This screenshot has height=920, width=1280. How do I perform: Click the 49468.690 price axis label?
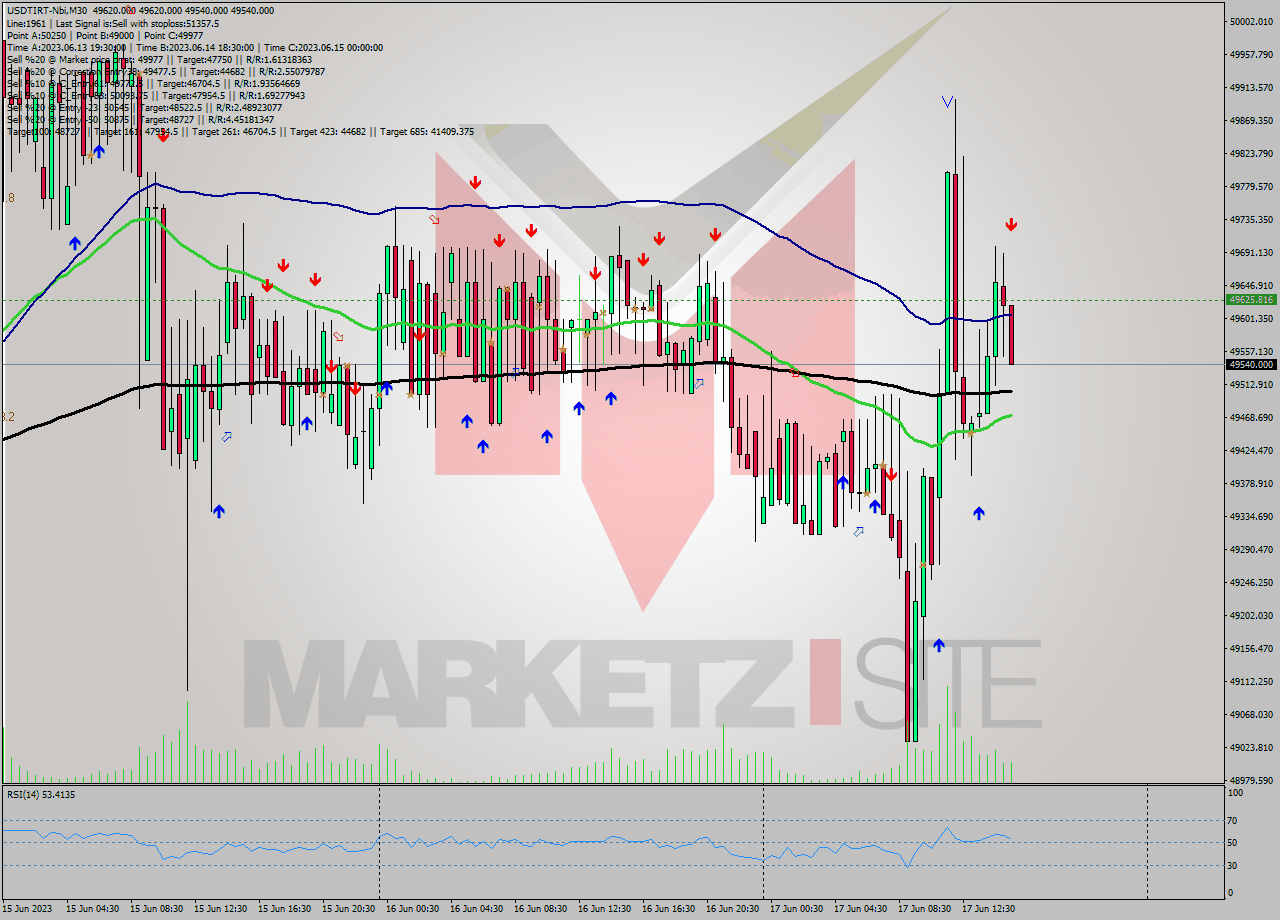pos(1253,417)
